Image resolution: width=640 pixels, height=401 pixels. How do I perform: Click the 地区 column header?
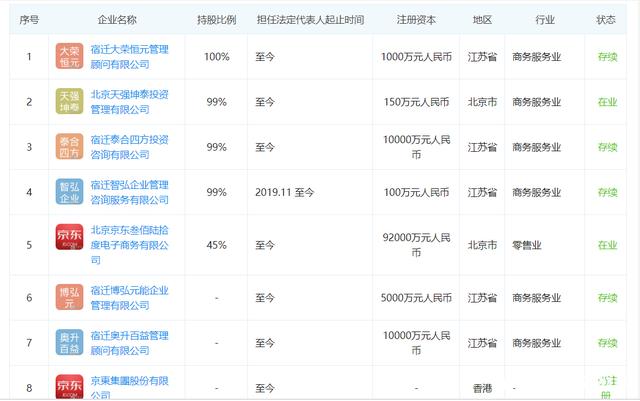tap(482, 20)
